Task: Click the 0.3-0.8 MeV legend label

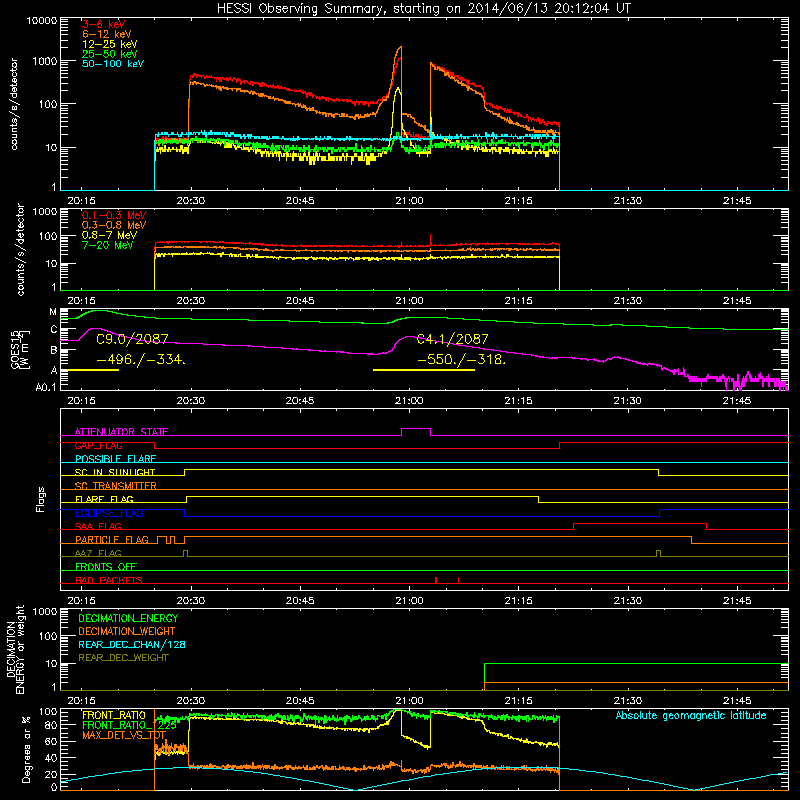Action: coord(114,225)
